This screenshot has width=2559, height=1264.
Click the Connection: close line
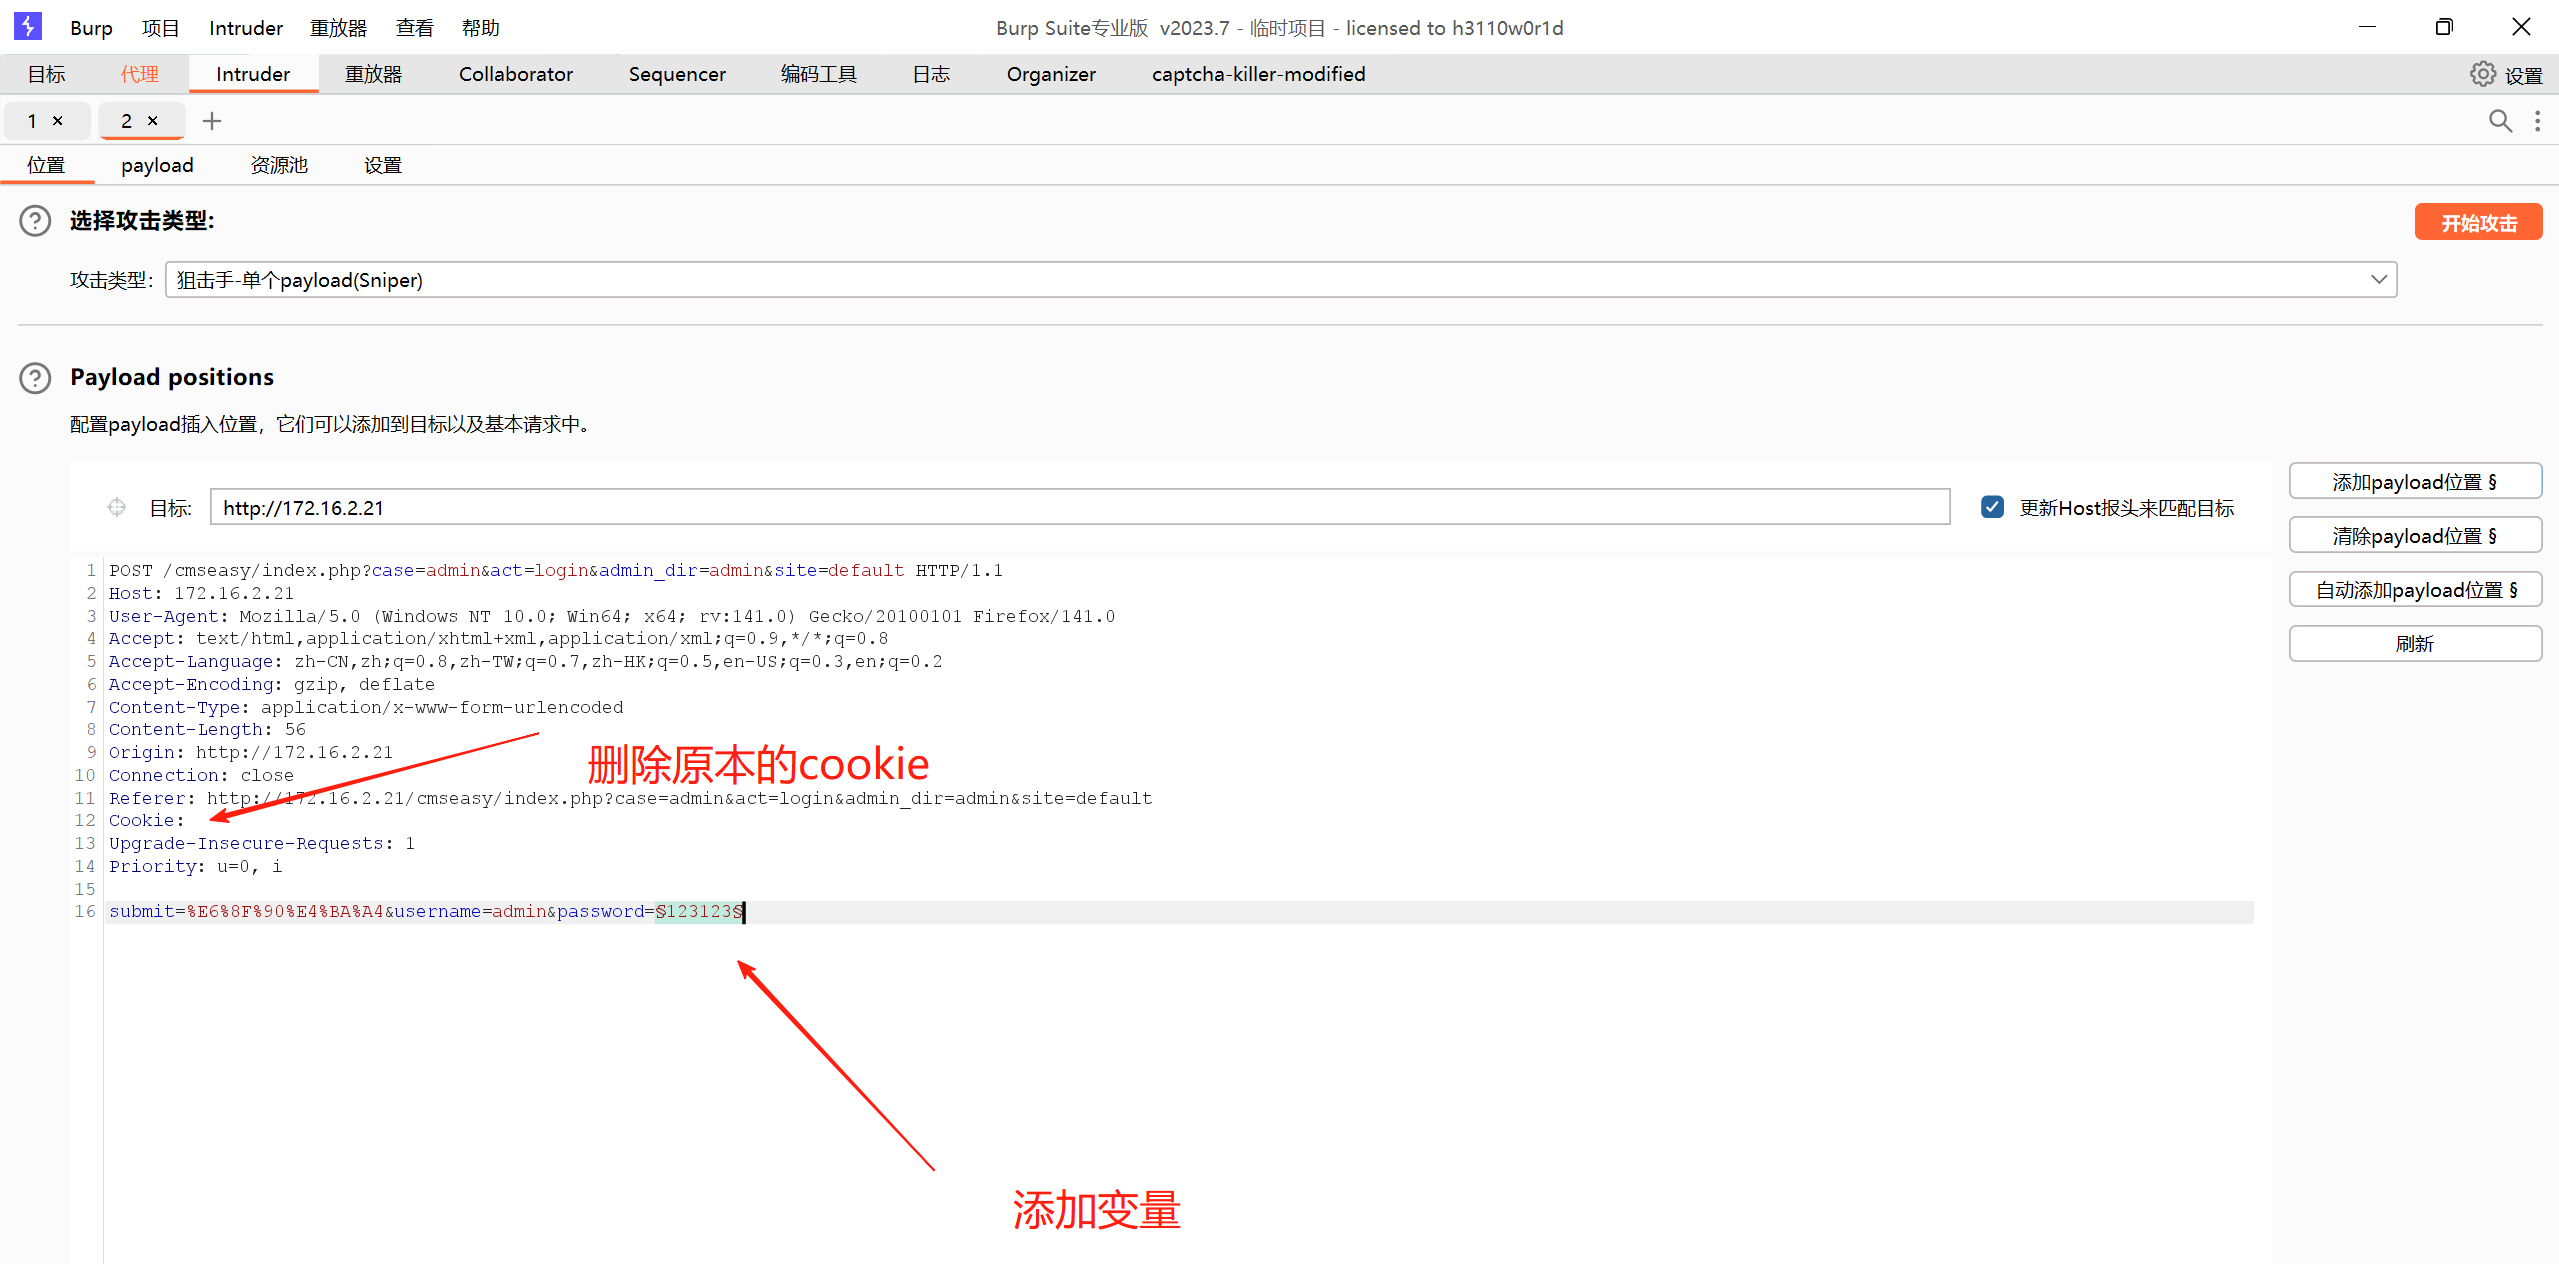point(201,776)
